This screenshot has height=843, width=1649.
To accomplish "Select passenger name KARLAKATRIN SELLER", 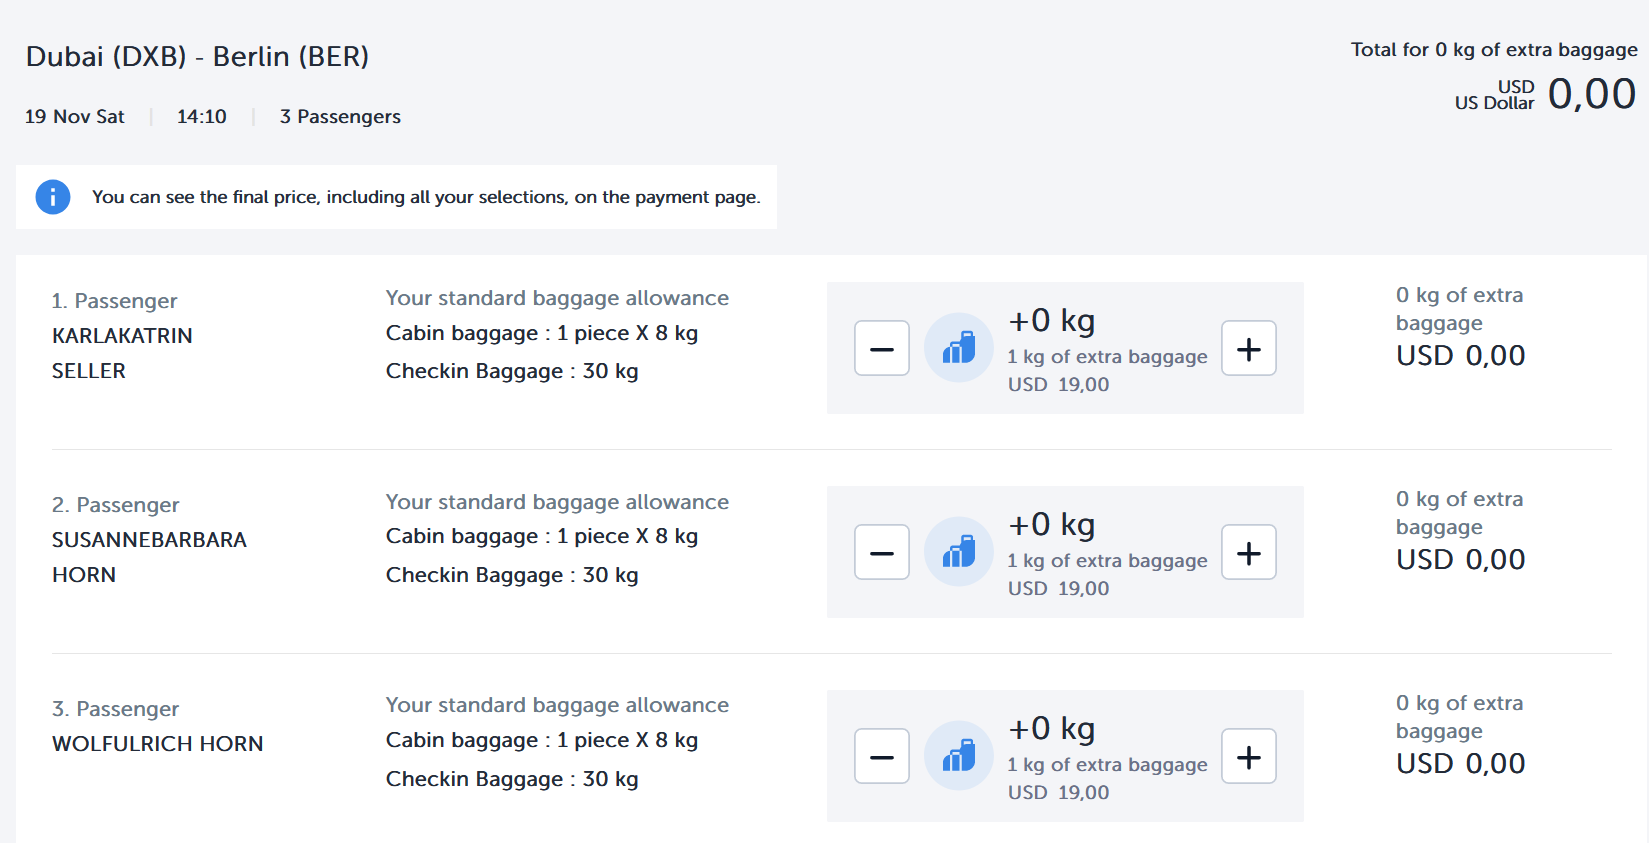I will point(122,353).
